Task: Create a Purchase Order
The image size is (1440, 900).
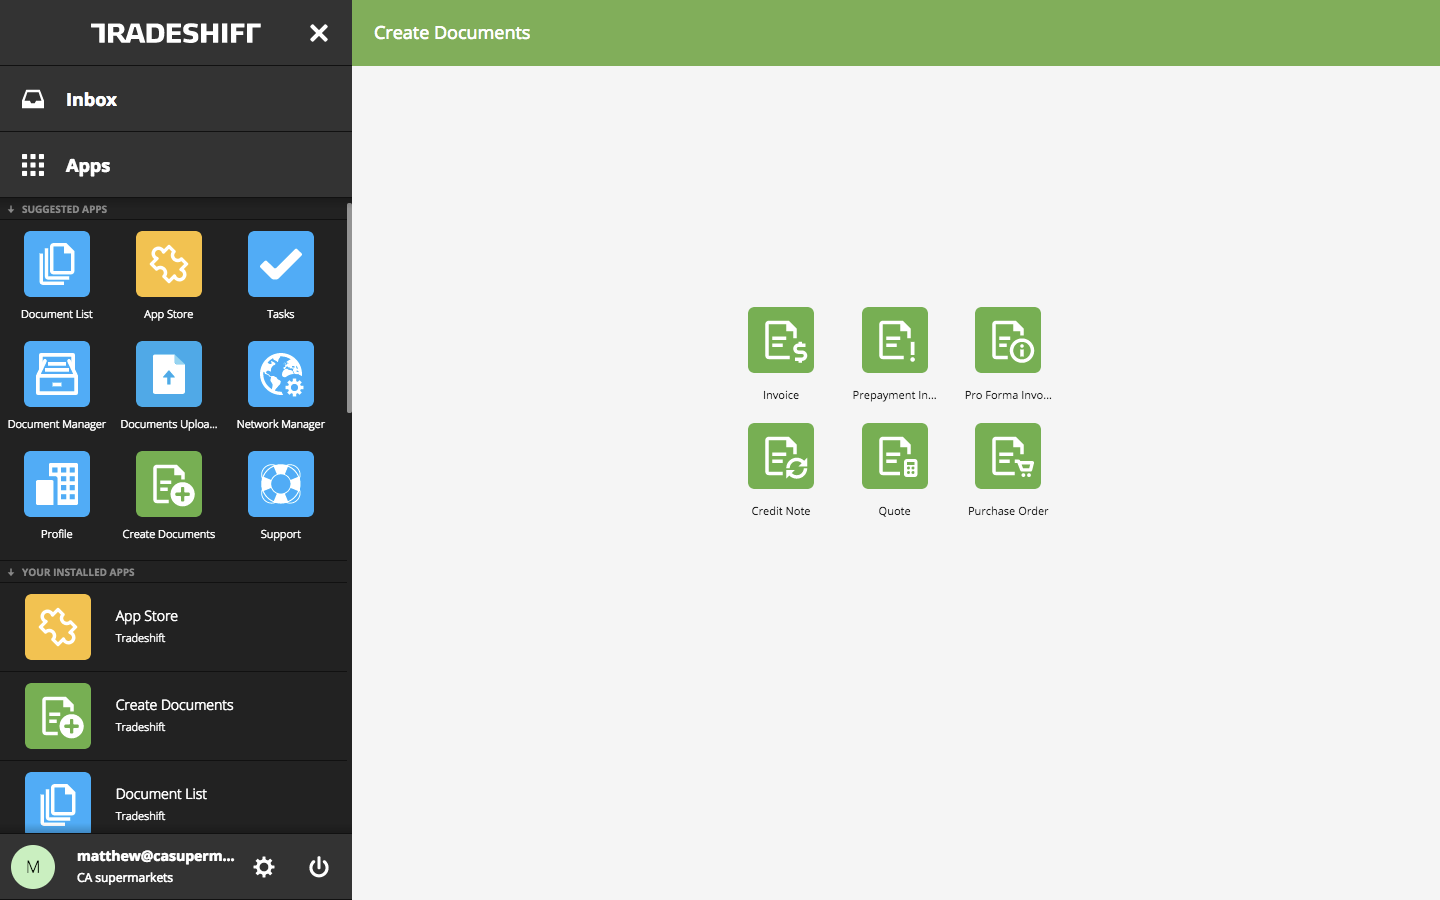Action: [1007, 457]
